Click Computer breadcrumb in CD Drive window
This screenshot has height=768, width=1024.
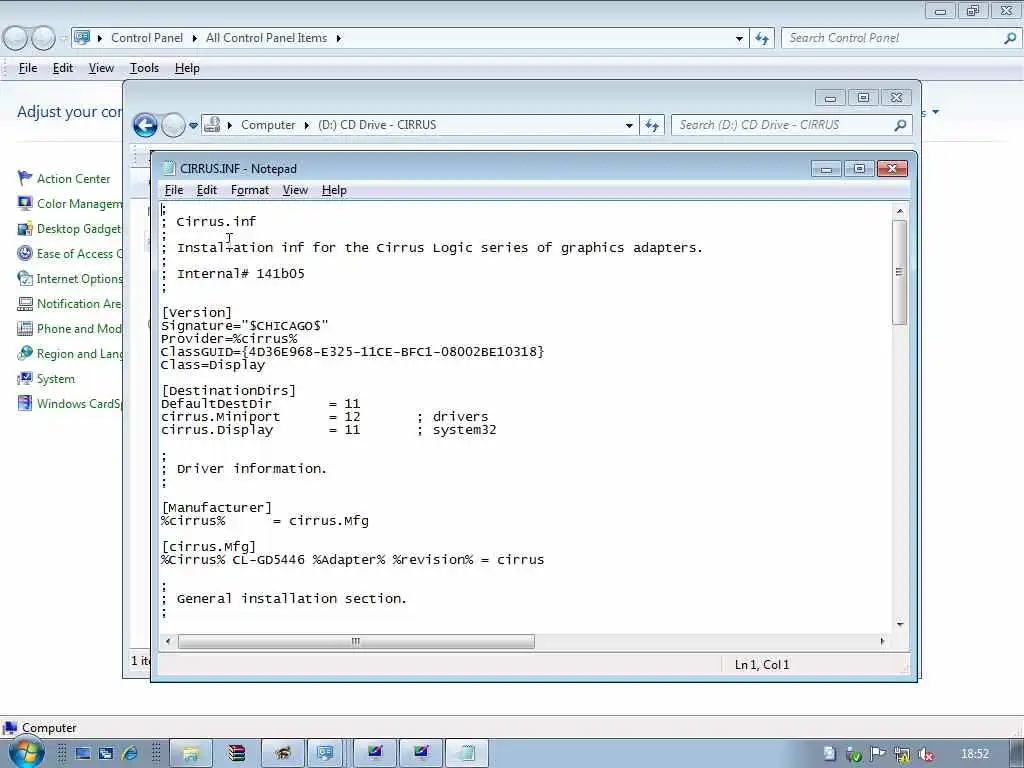pyautogui.click(x=268, y=125)
